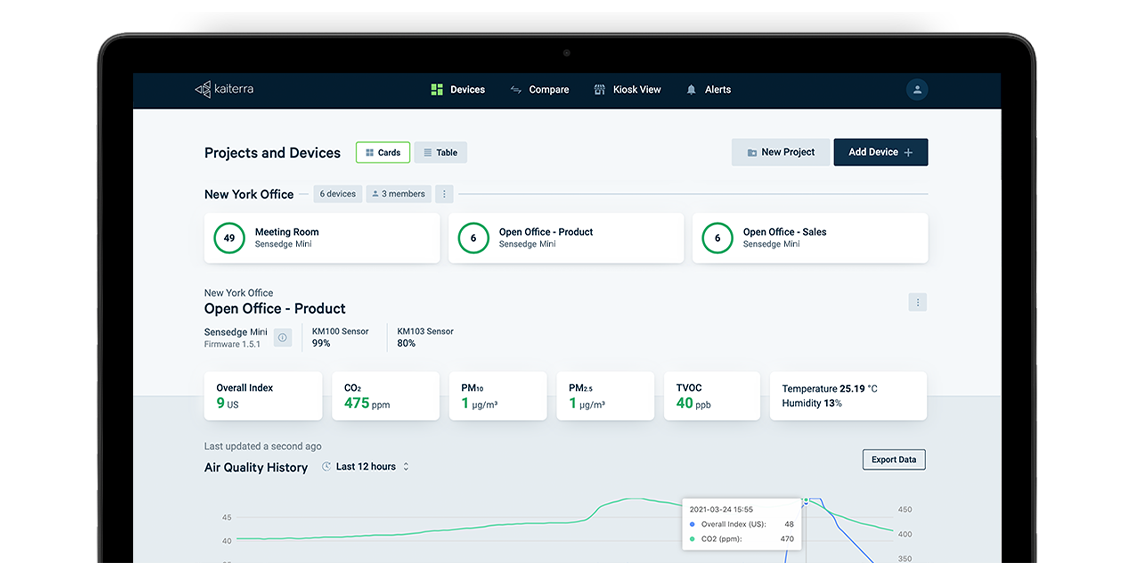The height and width of the screenshot is (563, 1133).
Task: Click the Last updated a second ago text
Action: [x=263, y=447]
